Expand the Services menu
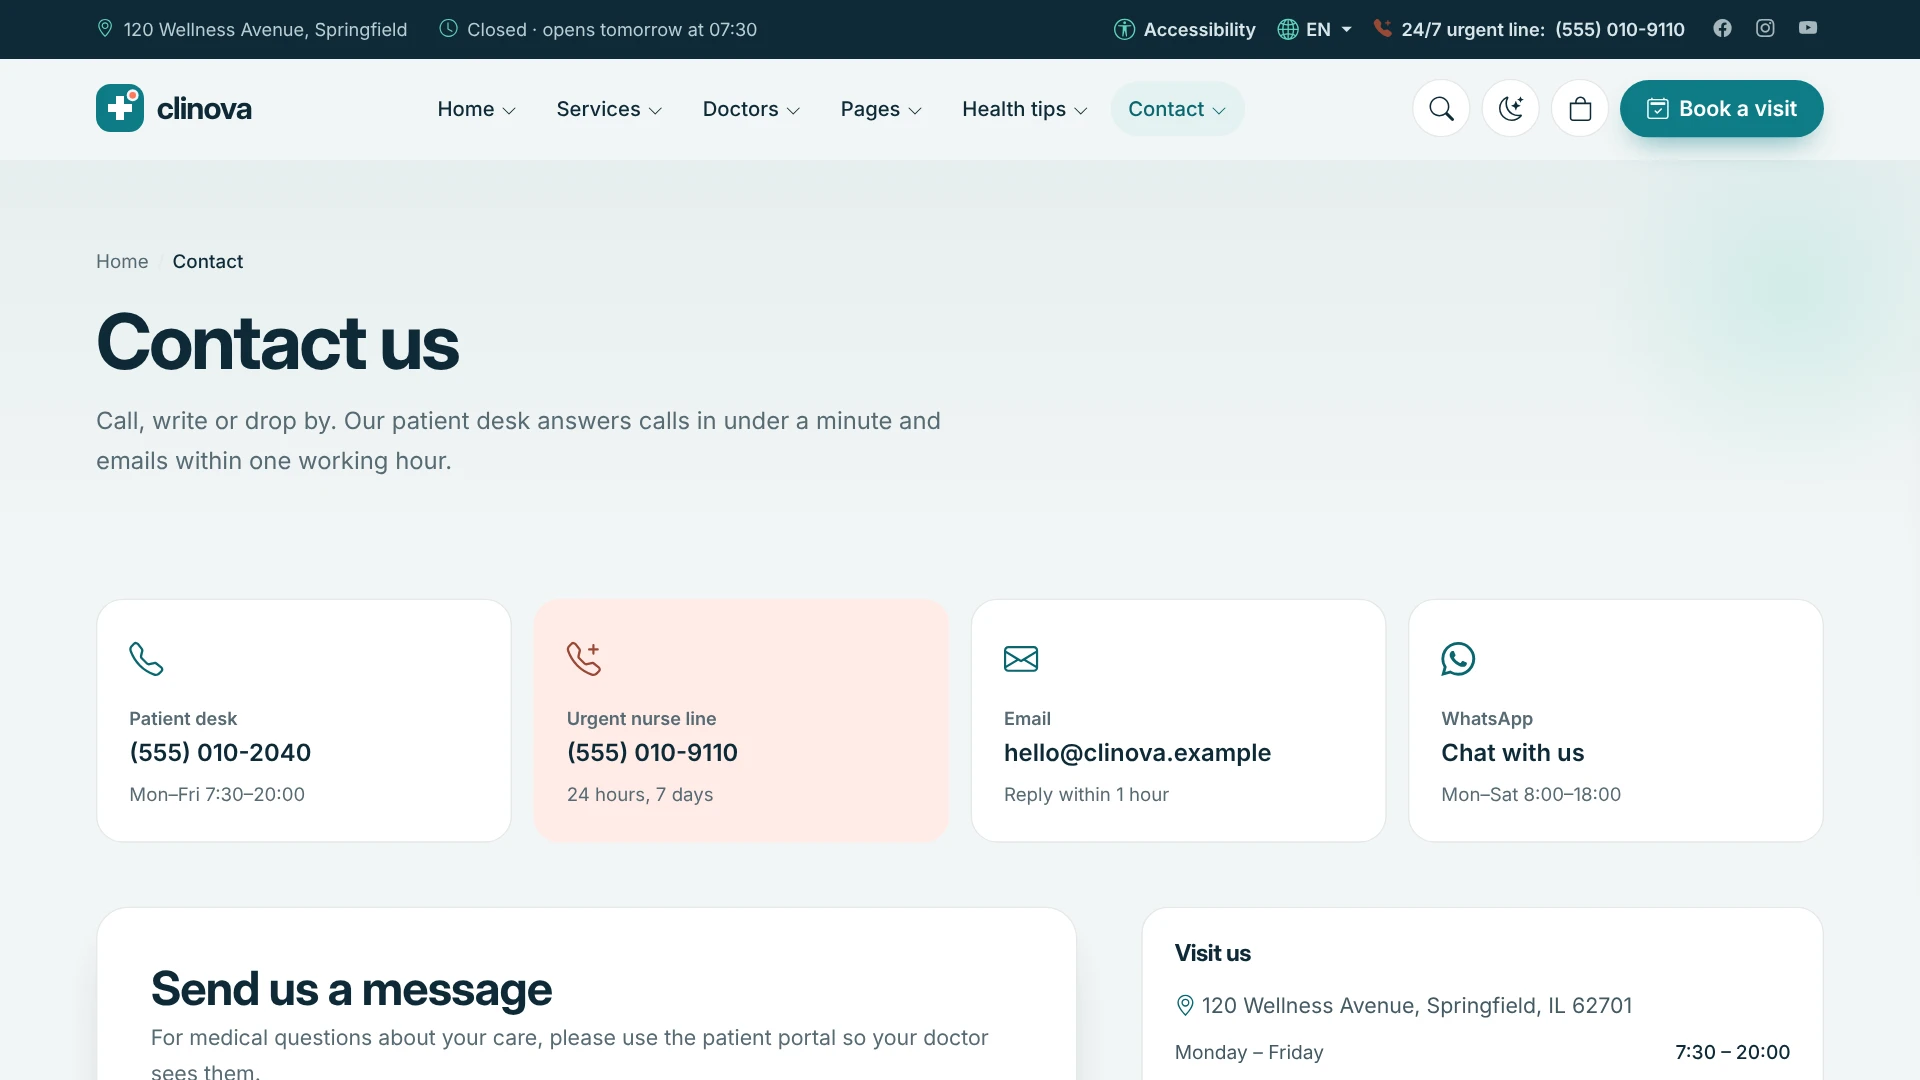The image size is (1920, 1080). [609, 109]
